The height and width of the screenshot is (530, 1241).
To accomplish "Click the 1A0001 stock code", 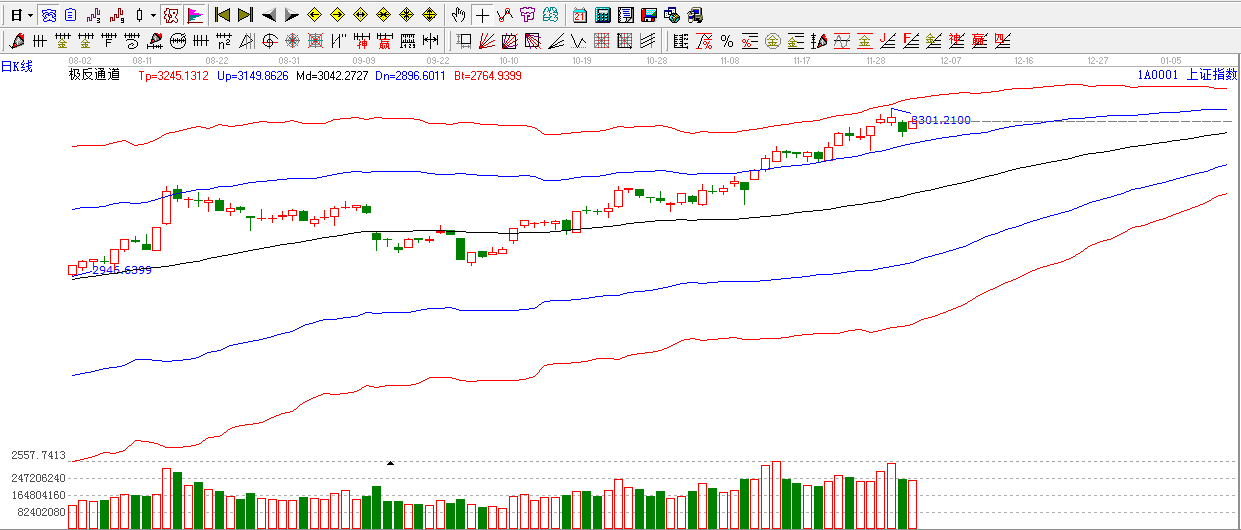I will (1156, 75).
